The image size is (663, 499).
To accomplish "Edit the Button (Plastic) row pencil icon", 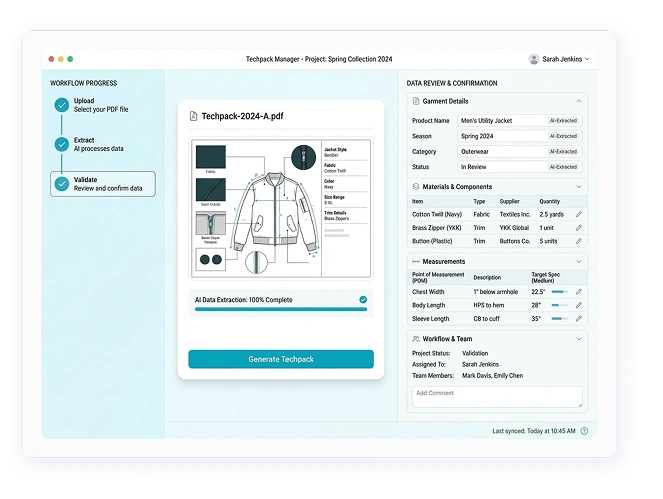I will pos(579,241).
